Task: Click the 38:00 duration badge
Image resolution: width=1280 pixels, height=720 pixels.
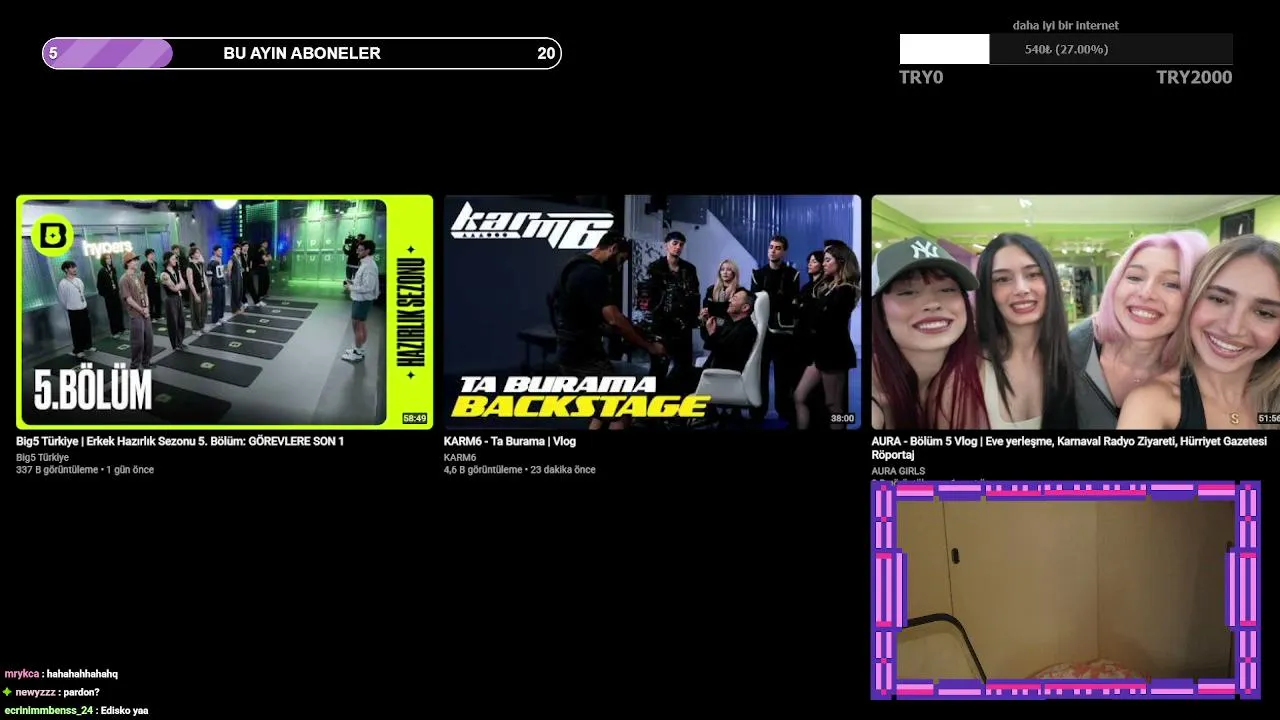Action: [842, 418]
